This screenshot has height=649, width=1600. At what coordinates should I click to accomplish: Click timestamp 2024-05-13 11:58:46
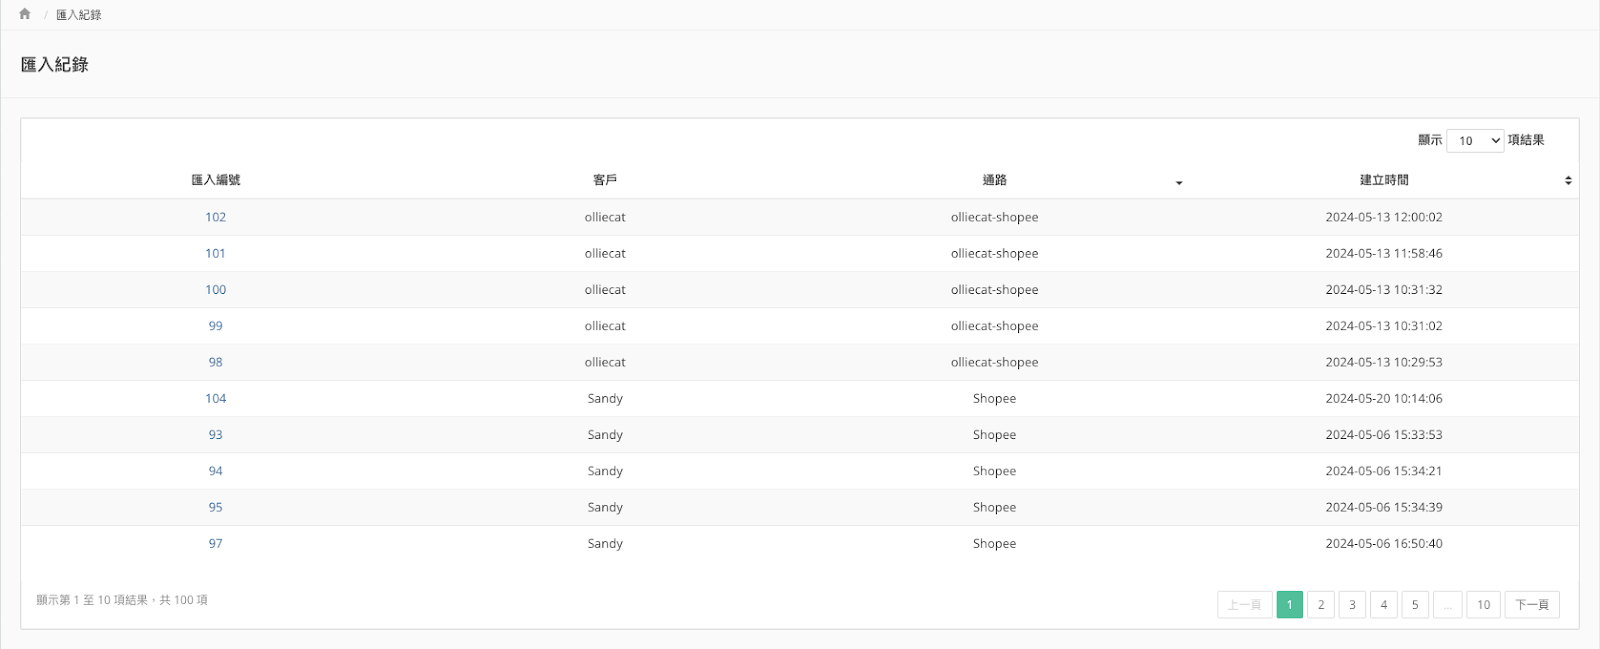pos(1384,253)
